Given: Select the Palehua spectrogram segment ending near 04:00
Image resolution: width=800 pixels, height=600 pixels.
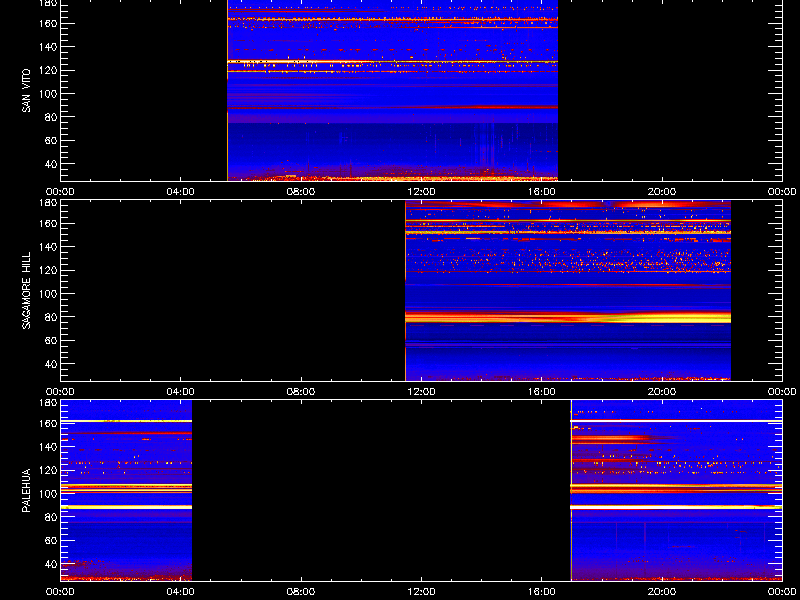Looking at the screenshot, I should (x=126, y=490).
